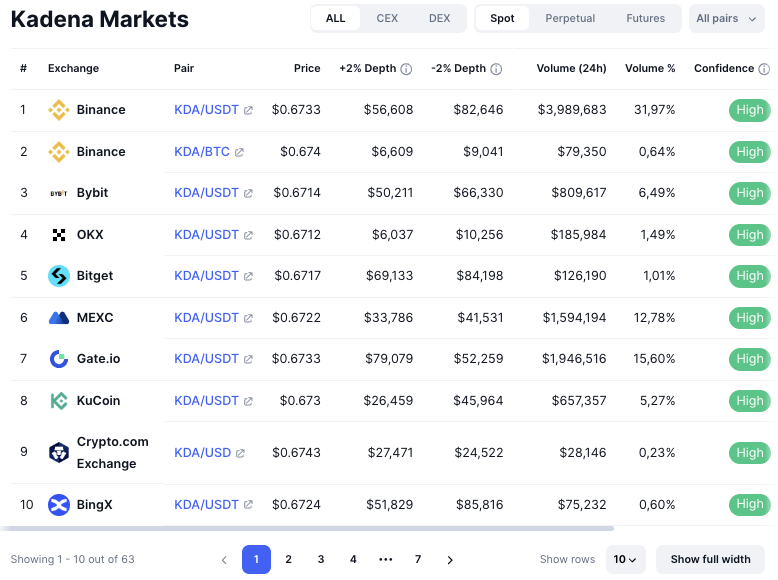Open the MEXC exchange name link

point(95,318)
